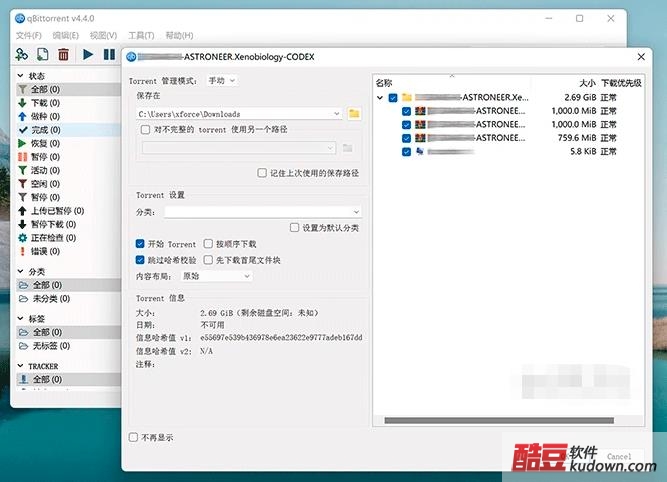
Task: Click the horizontal scrollbar under the file list
Action: point(499,420)
